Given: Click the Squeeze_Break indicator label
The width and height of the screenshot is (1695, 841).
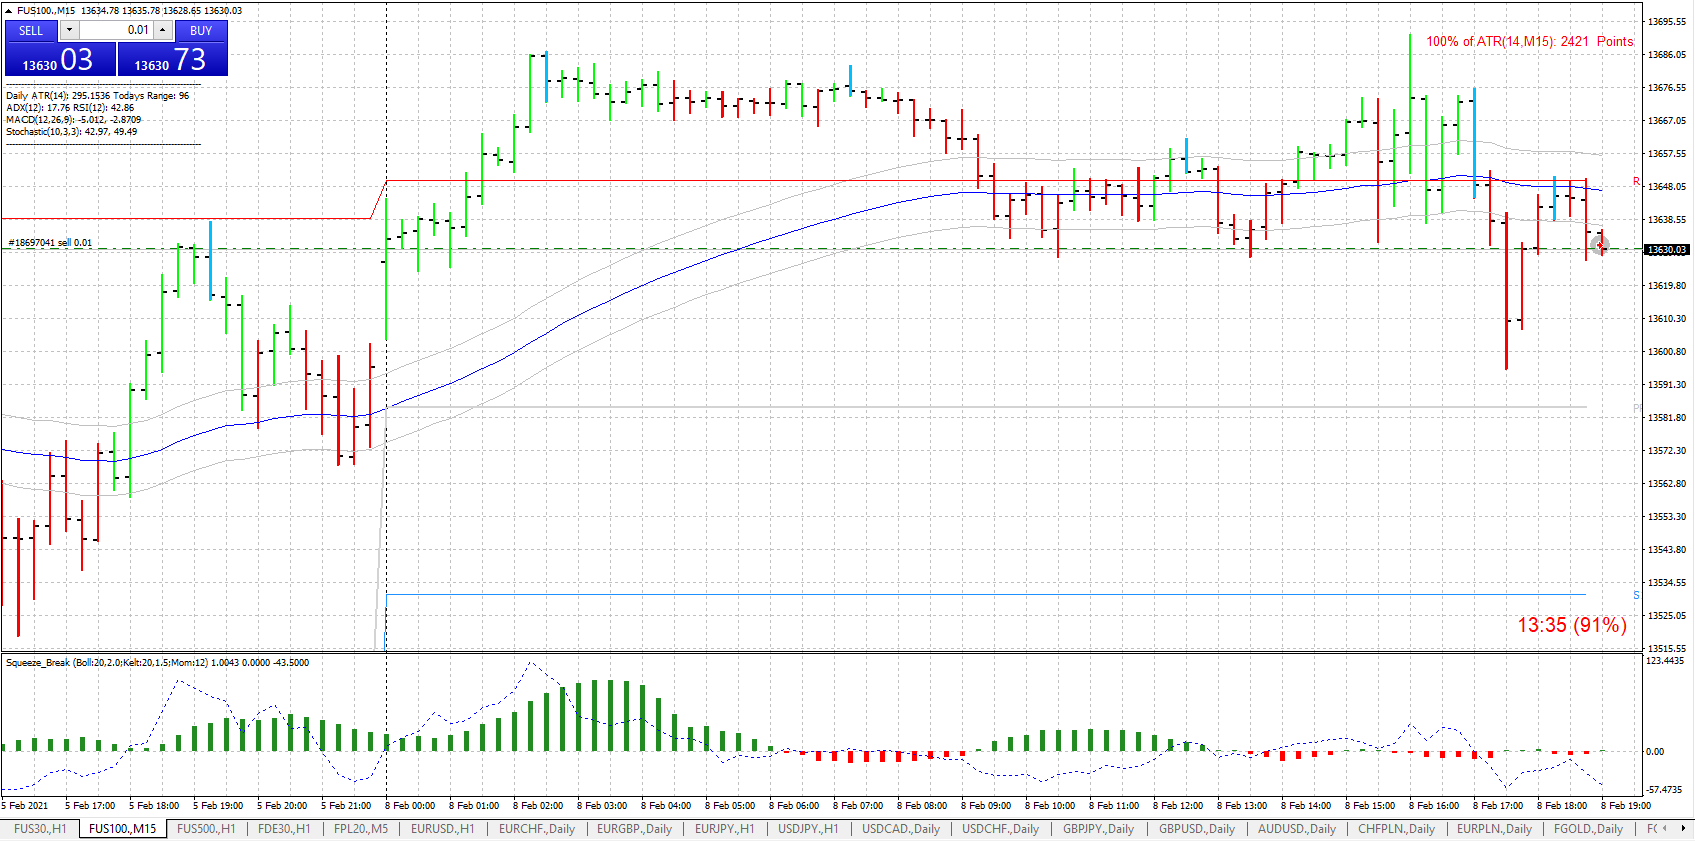Looking at the screenshot, I should pyautogui.click(x=157, y=663).
